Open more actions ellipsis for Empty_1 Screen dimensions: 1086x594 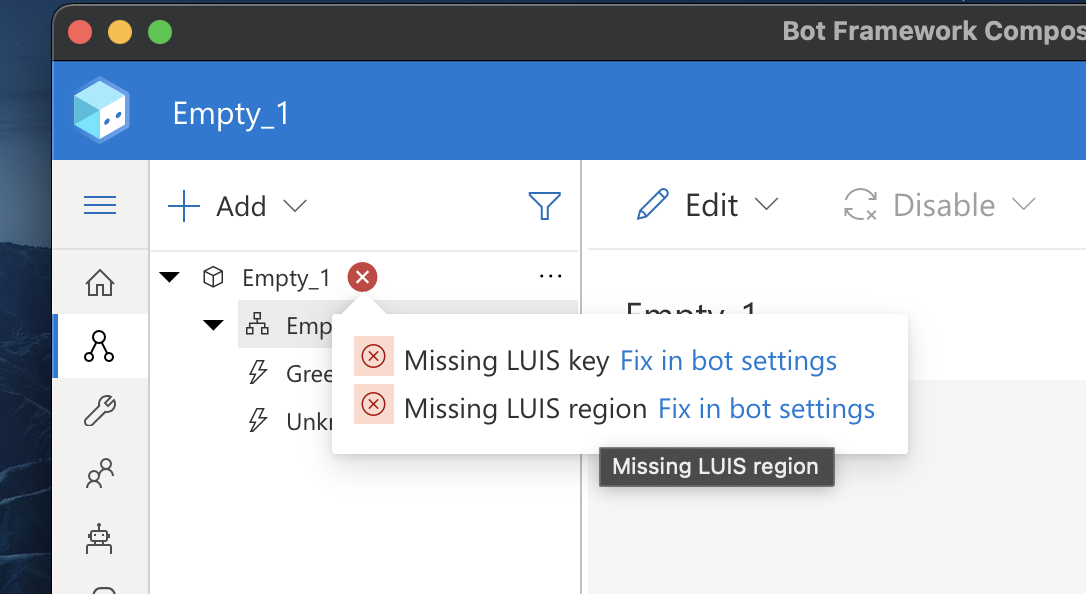click(551, 277)
